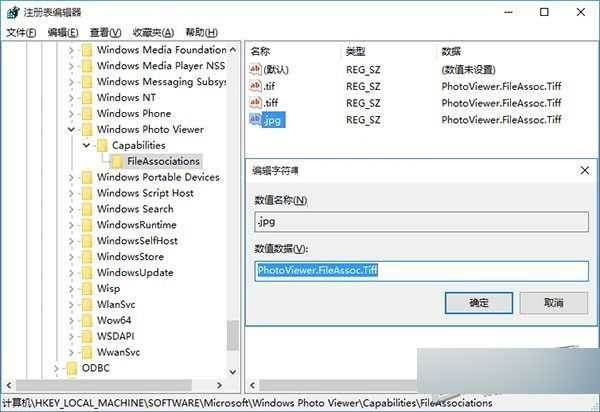Click the .tiff string value icon
600x412 pixels.
(x=254, y=103)
